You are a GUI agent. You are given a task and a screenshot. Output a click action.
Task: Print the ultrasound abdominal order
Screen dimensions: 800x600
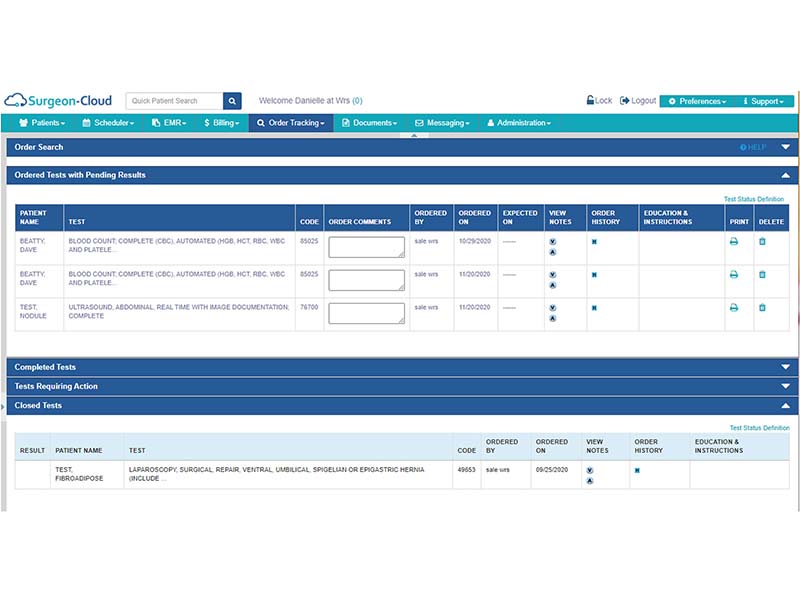(734, 308)
